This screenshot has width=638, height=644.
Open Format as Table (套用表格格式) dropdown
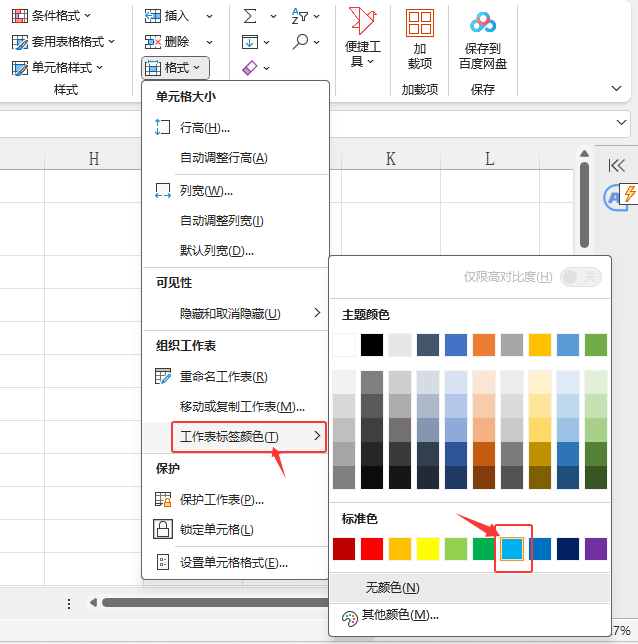tap(63, 42)
